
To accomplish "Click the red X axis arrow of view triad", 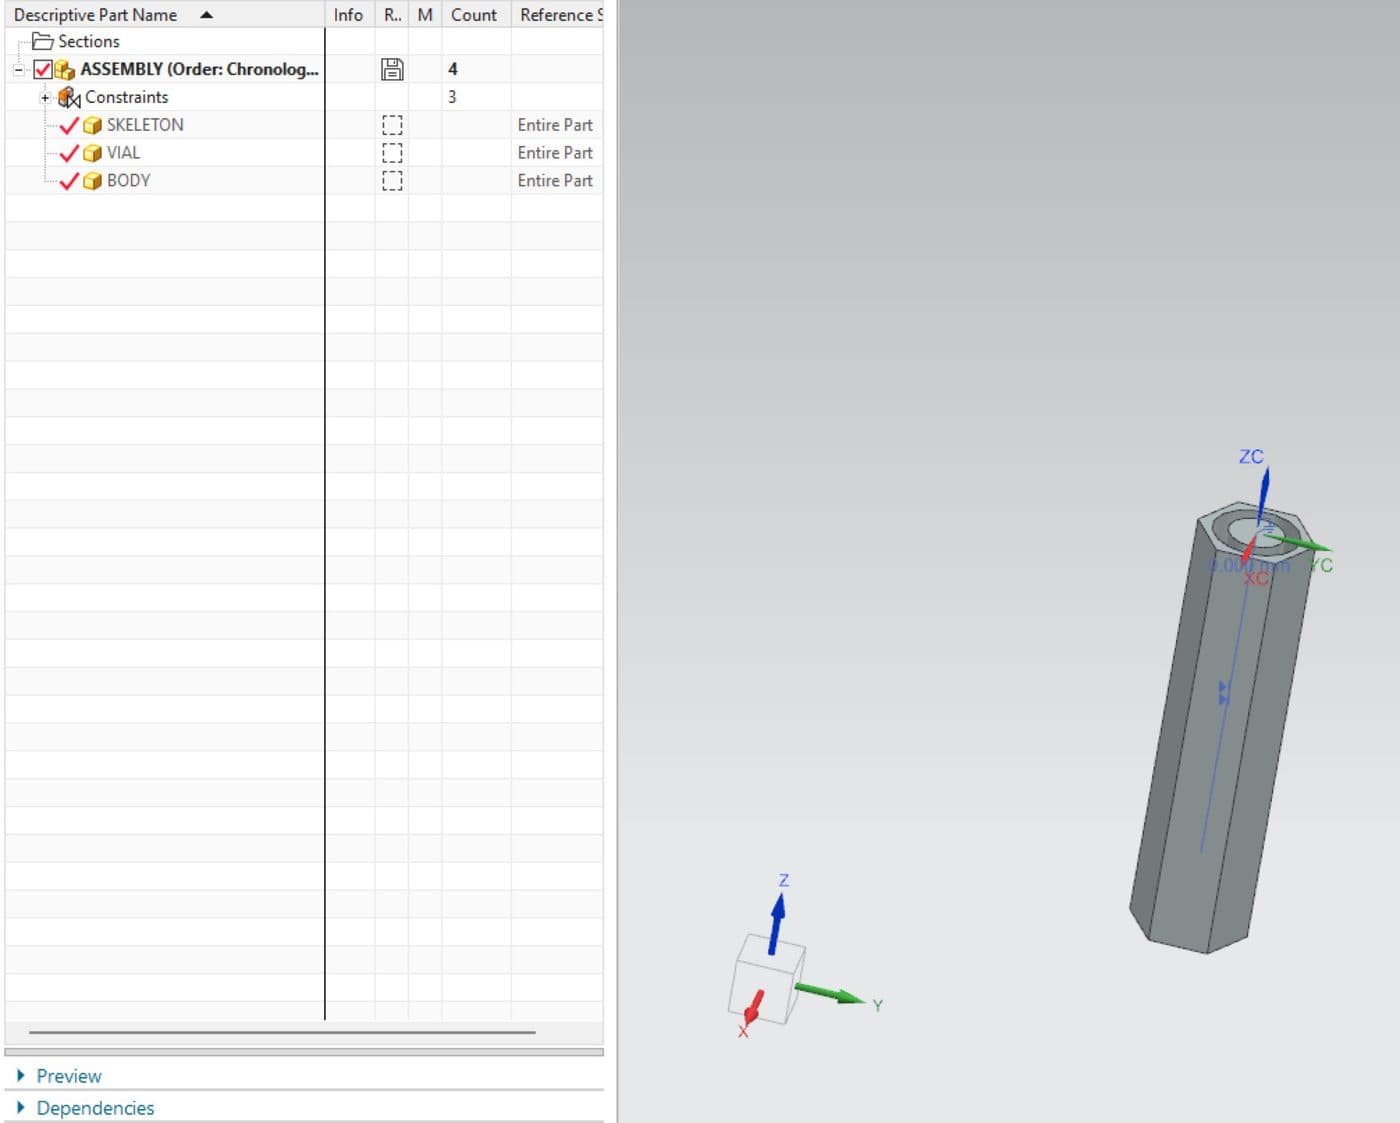I will click(x=754, y=1007).
